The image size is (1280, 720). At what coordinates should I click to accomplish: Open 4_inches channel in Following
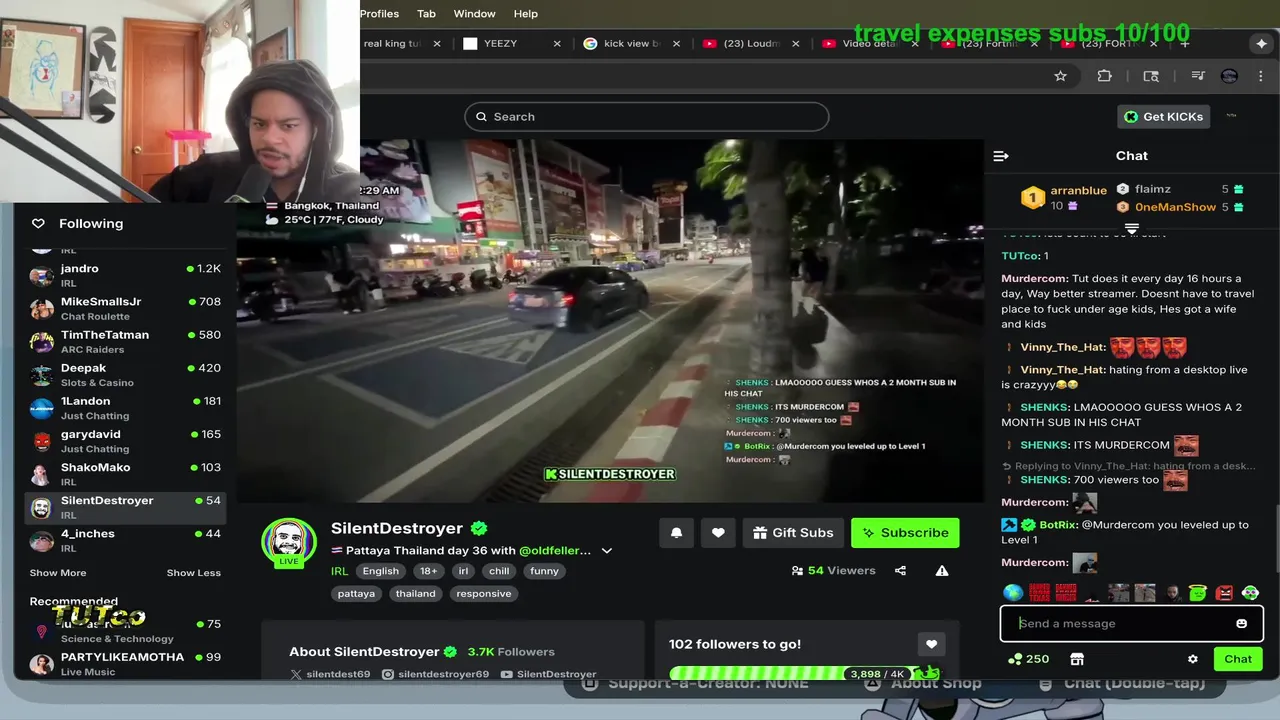coord(125,540)
